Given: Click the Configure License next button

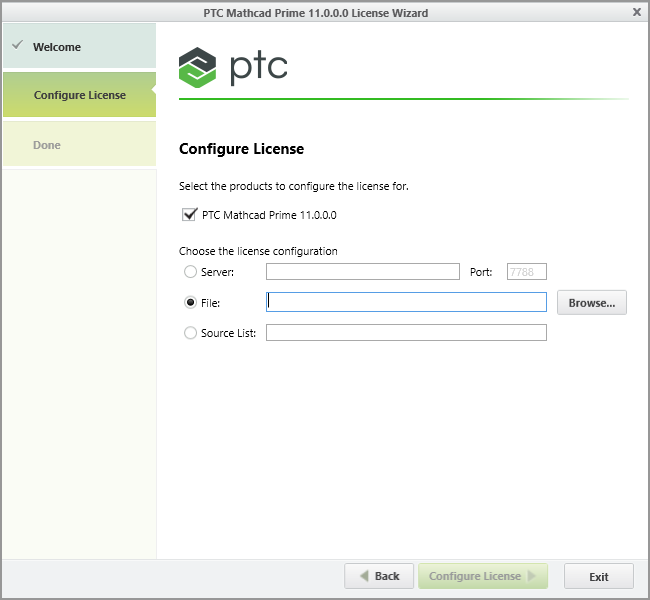Looking at the screenshot, I should pyautogui.click(x=483, y=576).
